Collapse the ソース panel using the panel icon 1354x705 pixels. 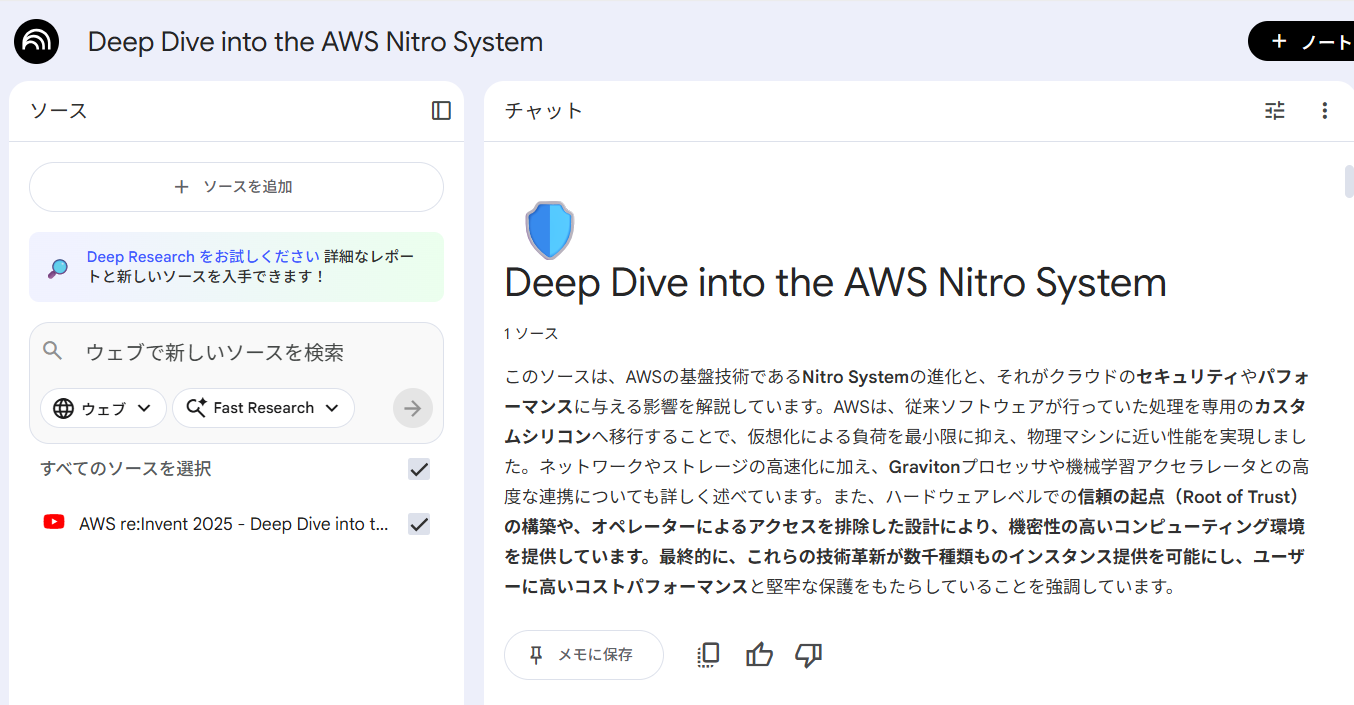pyautogui.click(x=440, y=111)
